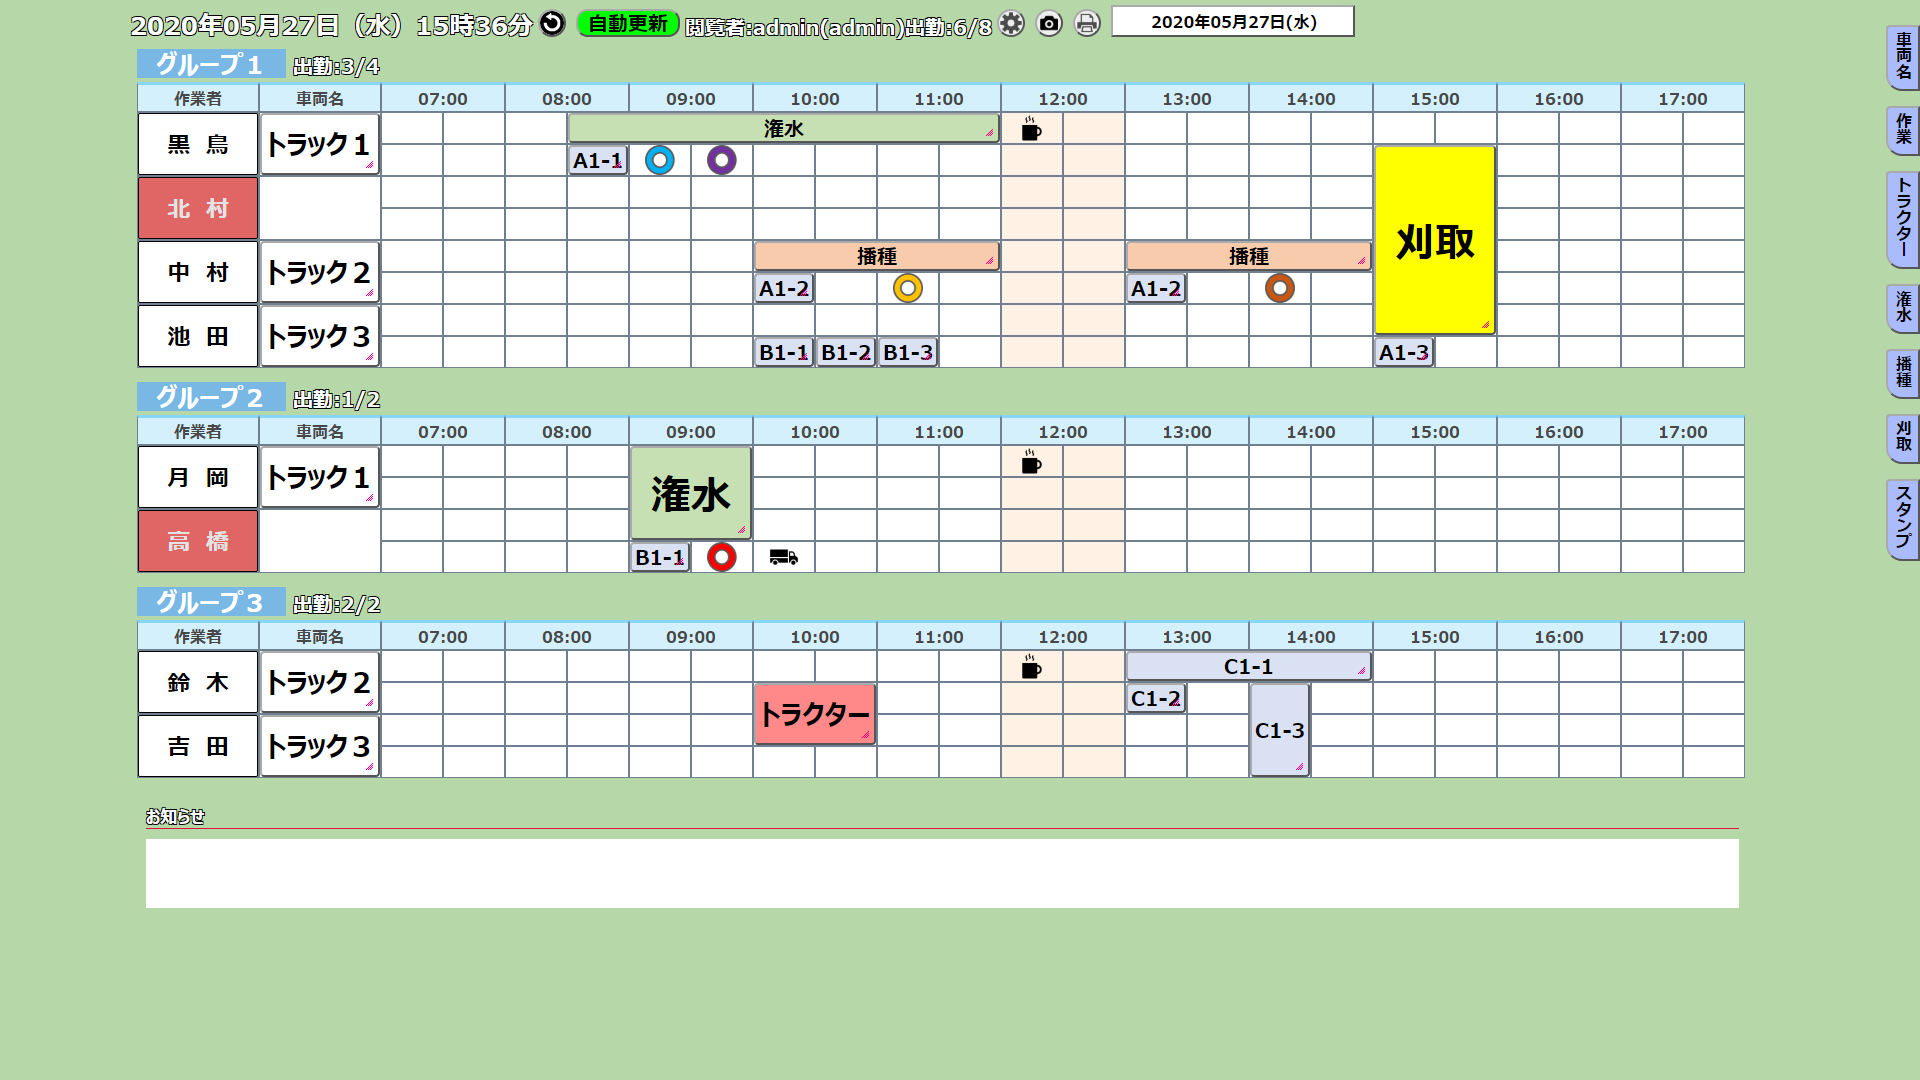
Task: Expand the 車両名 side tab
Action: tap(1902, 57)
